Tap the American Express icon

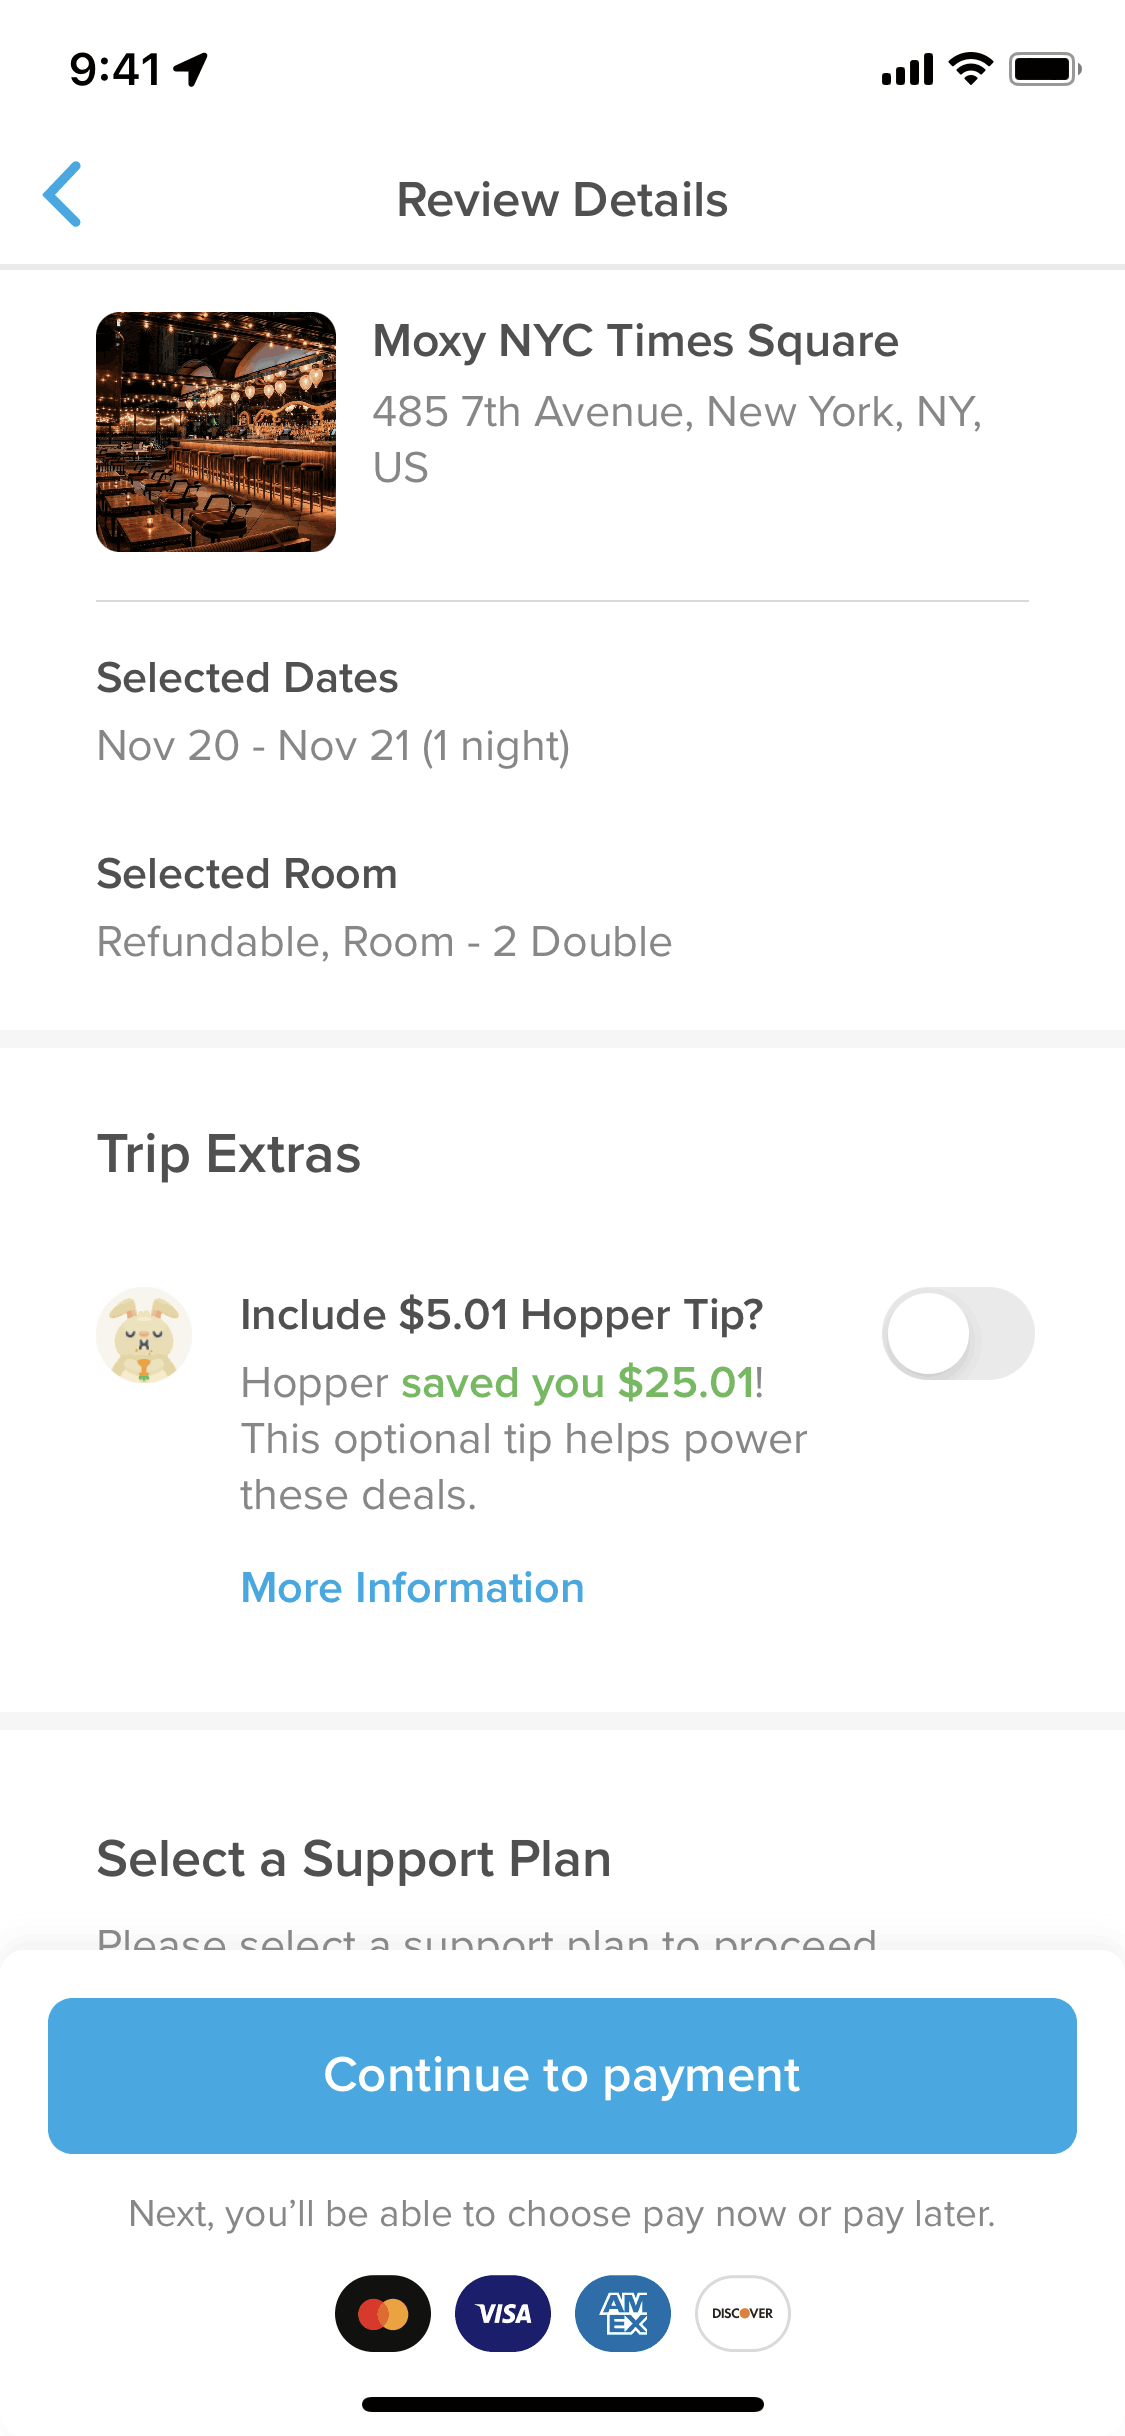(623, 2313)
